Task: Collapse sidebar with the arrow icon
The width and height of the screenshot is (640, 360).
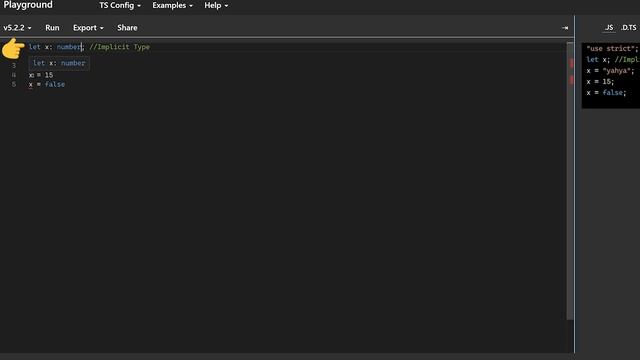Action: pos(565,28)
